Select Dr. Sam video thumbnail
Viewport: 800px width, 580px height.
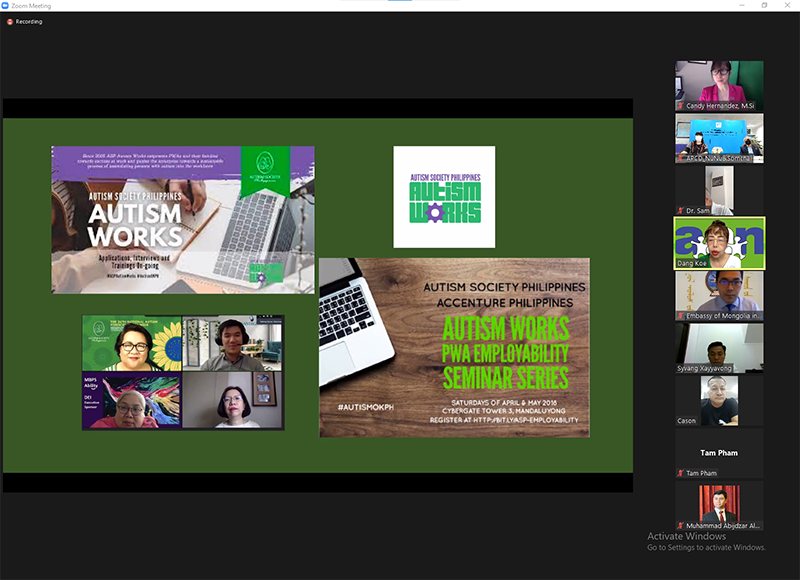(719, 191)
